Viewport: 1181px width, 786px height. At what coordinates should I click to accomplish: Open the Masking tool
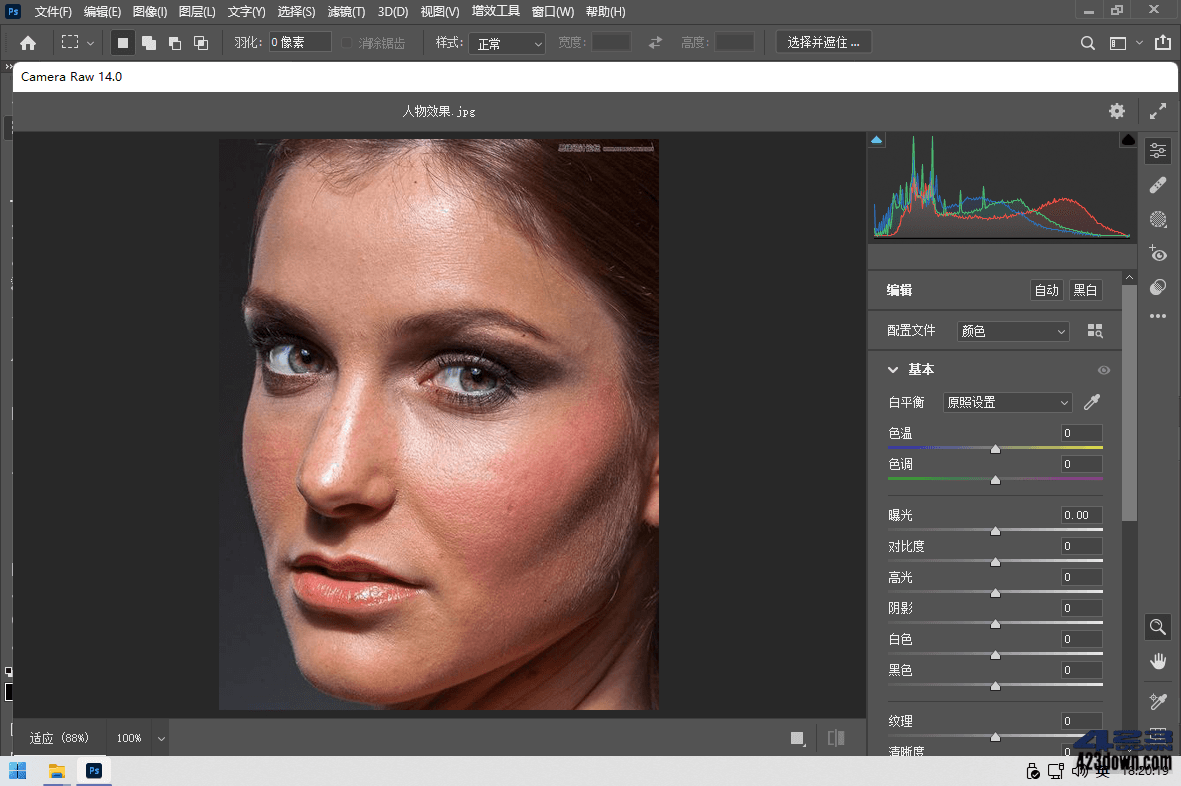tap(1157, 219)
